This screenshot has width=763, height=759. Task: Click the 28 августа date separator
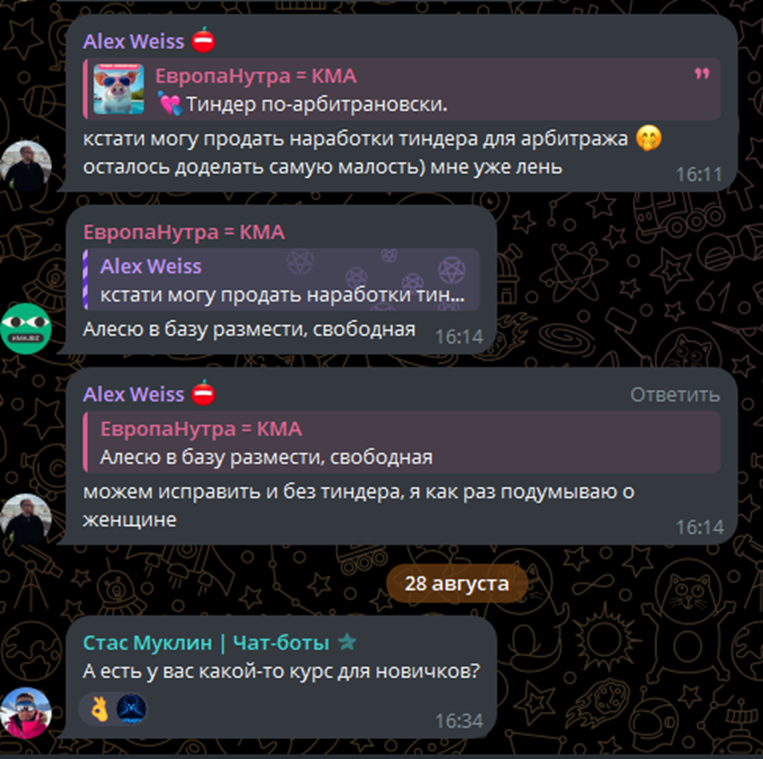(457, 583)
